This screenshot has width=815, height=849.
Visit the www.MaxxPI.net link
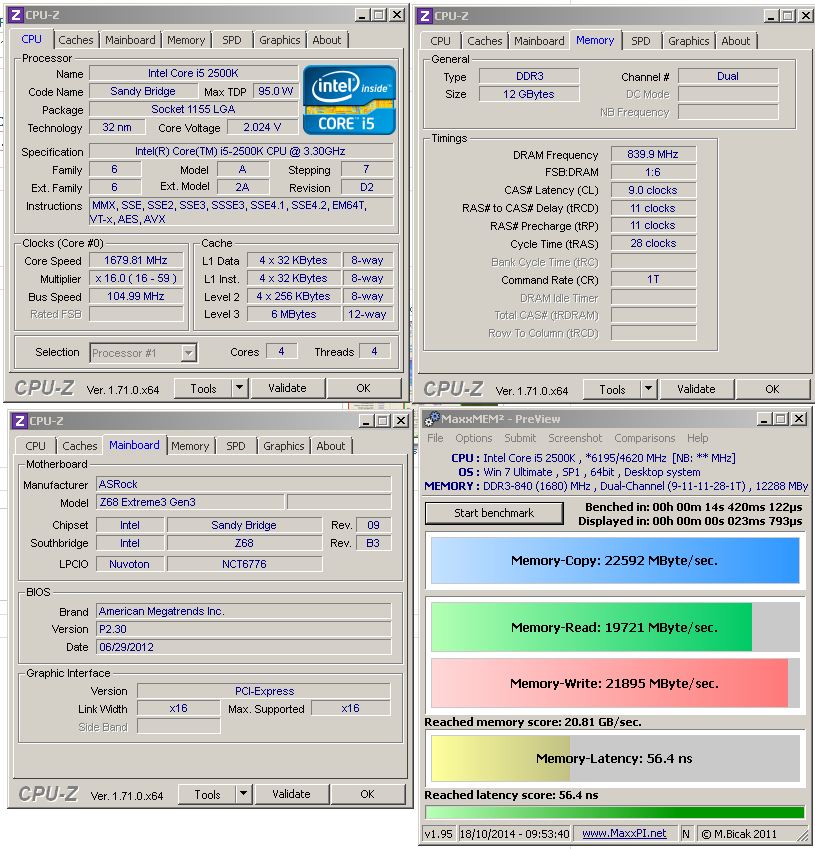tap(624, 833)
